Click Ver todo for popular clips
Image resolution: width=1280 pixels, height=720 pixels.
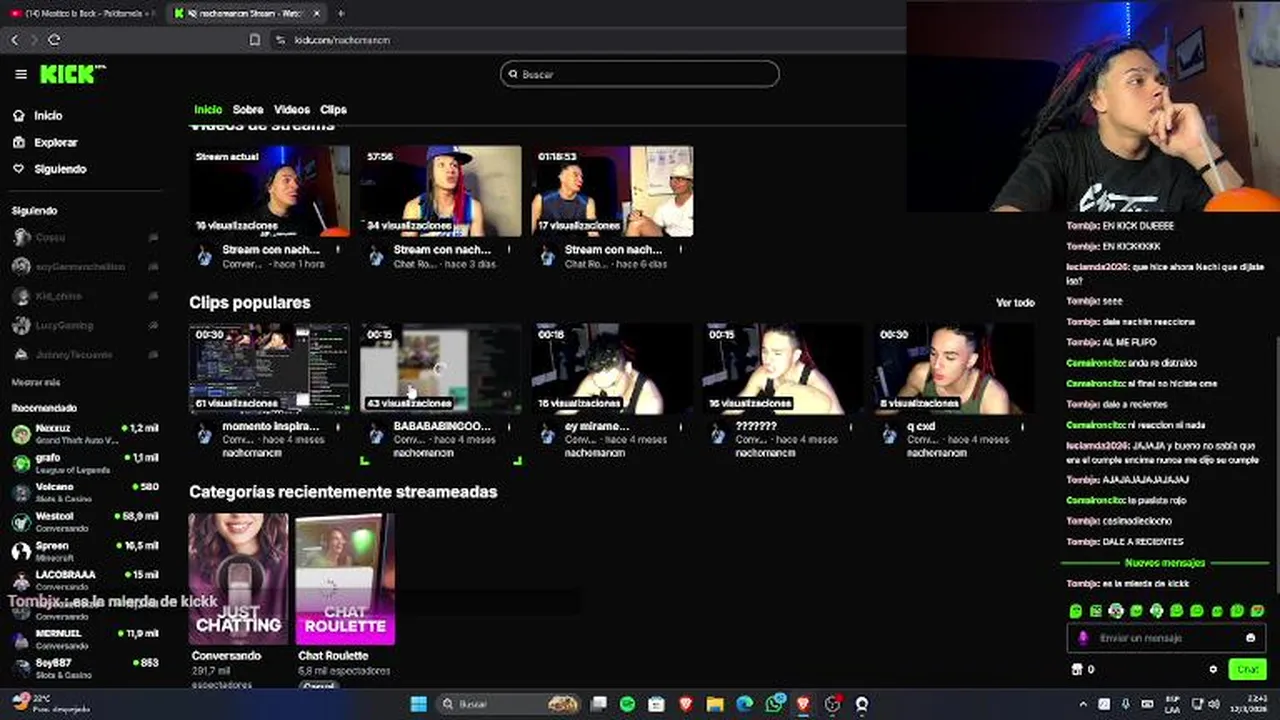pos(1015,303)
